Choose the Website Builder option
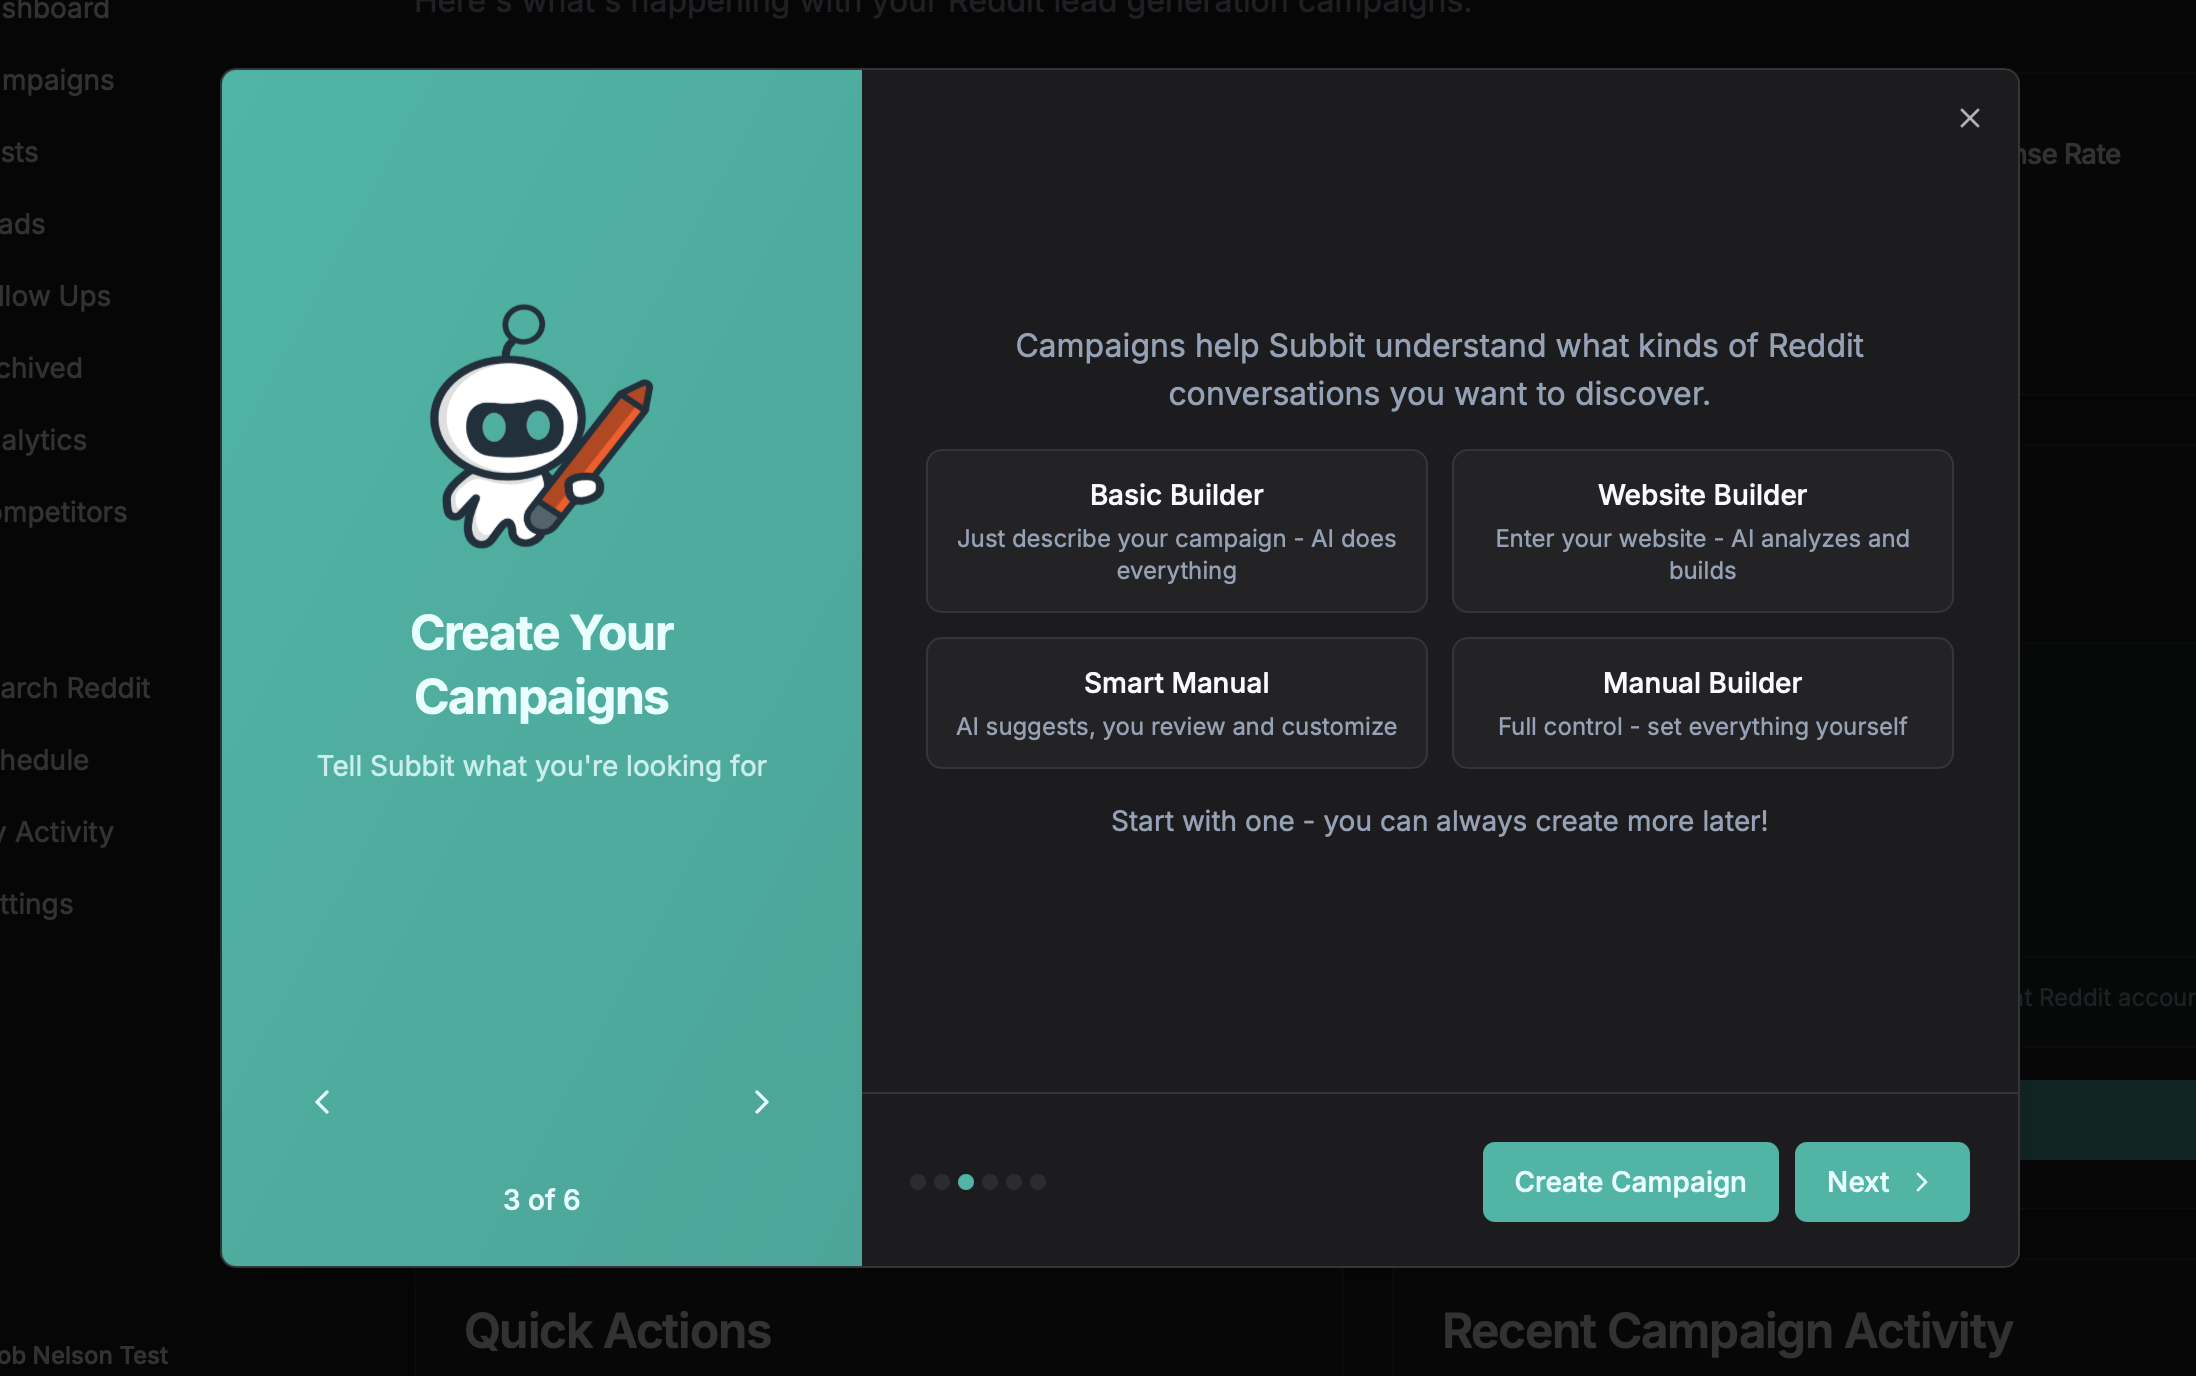 1702,530
